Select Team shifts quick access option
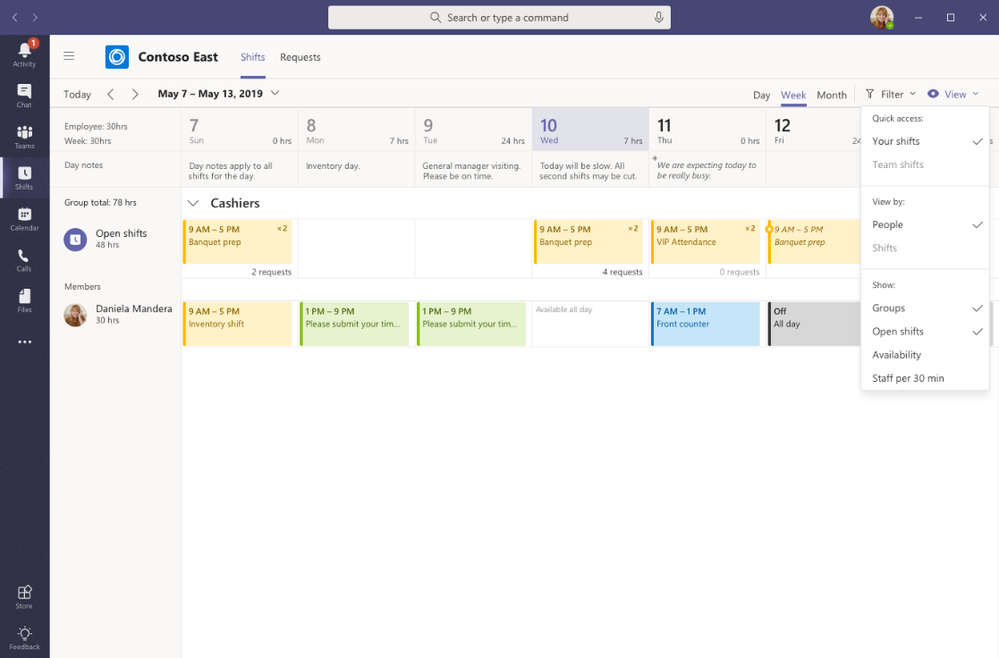Viewport: 999px width, 658px height. point(924,164)
